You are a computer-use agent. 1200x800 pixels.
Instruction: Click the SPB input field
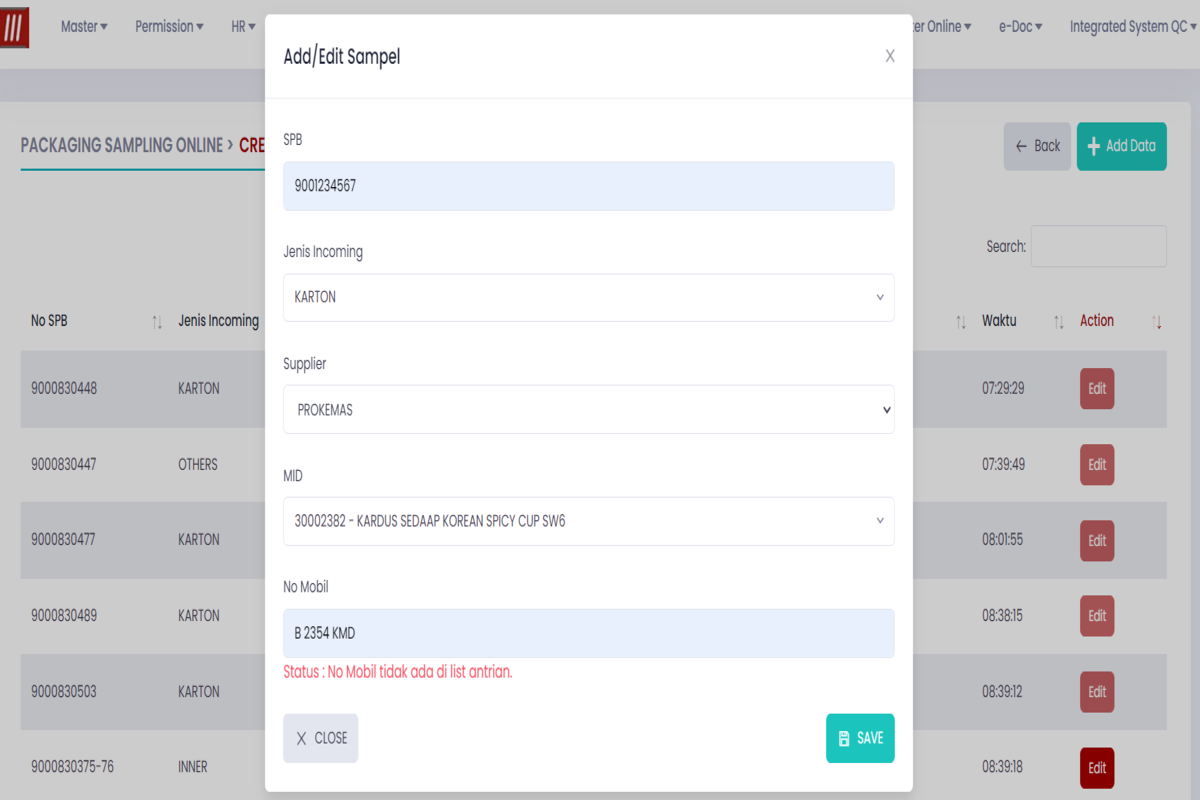[x=588, y=186]
